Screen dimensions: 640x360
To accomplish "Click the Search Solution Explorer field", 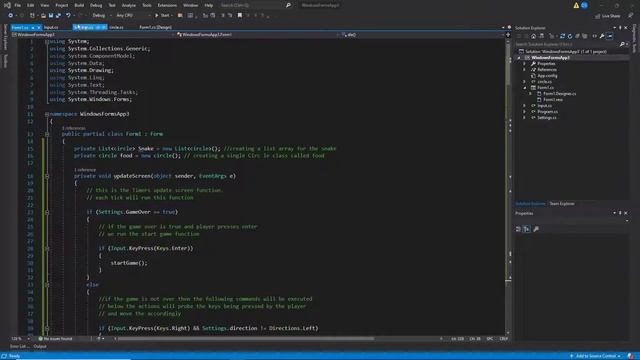I will click(566, 44).
